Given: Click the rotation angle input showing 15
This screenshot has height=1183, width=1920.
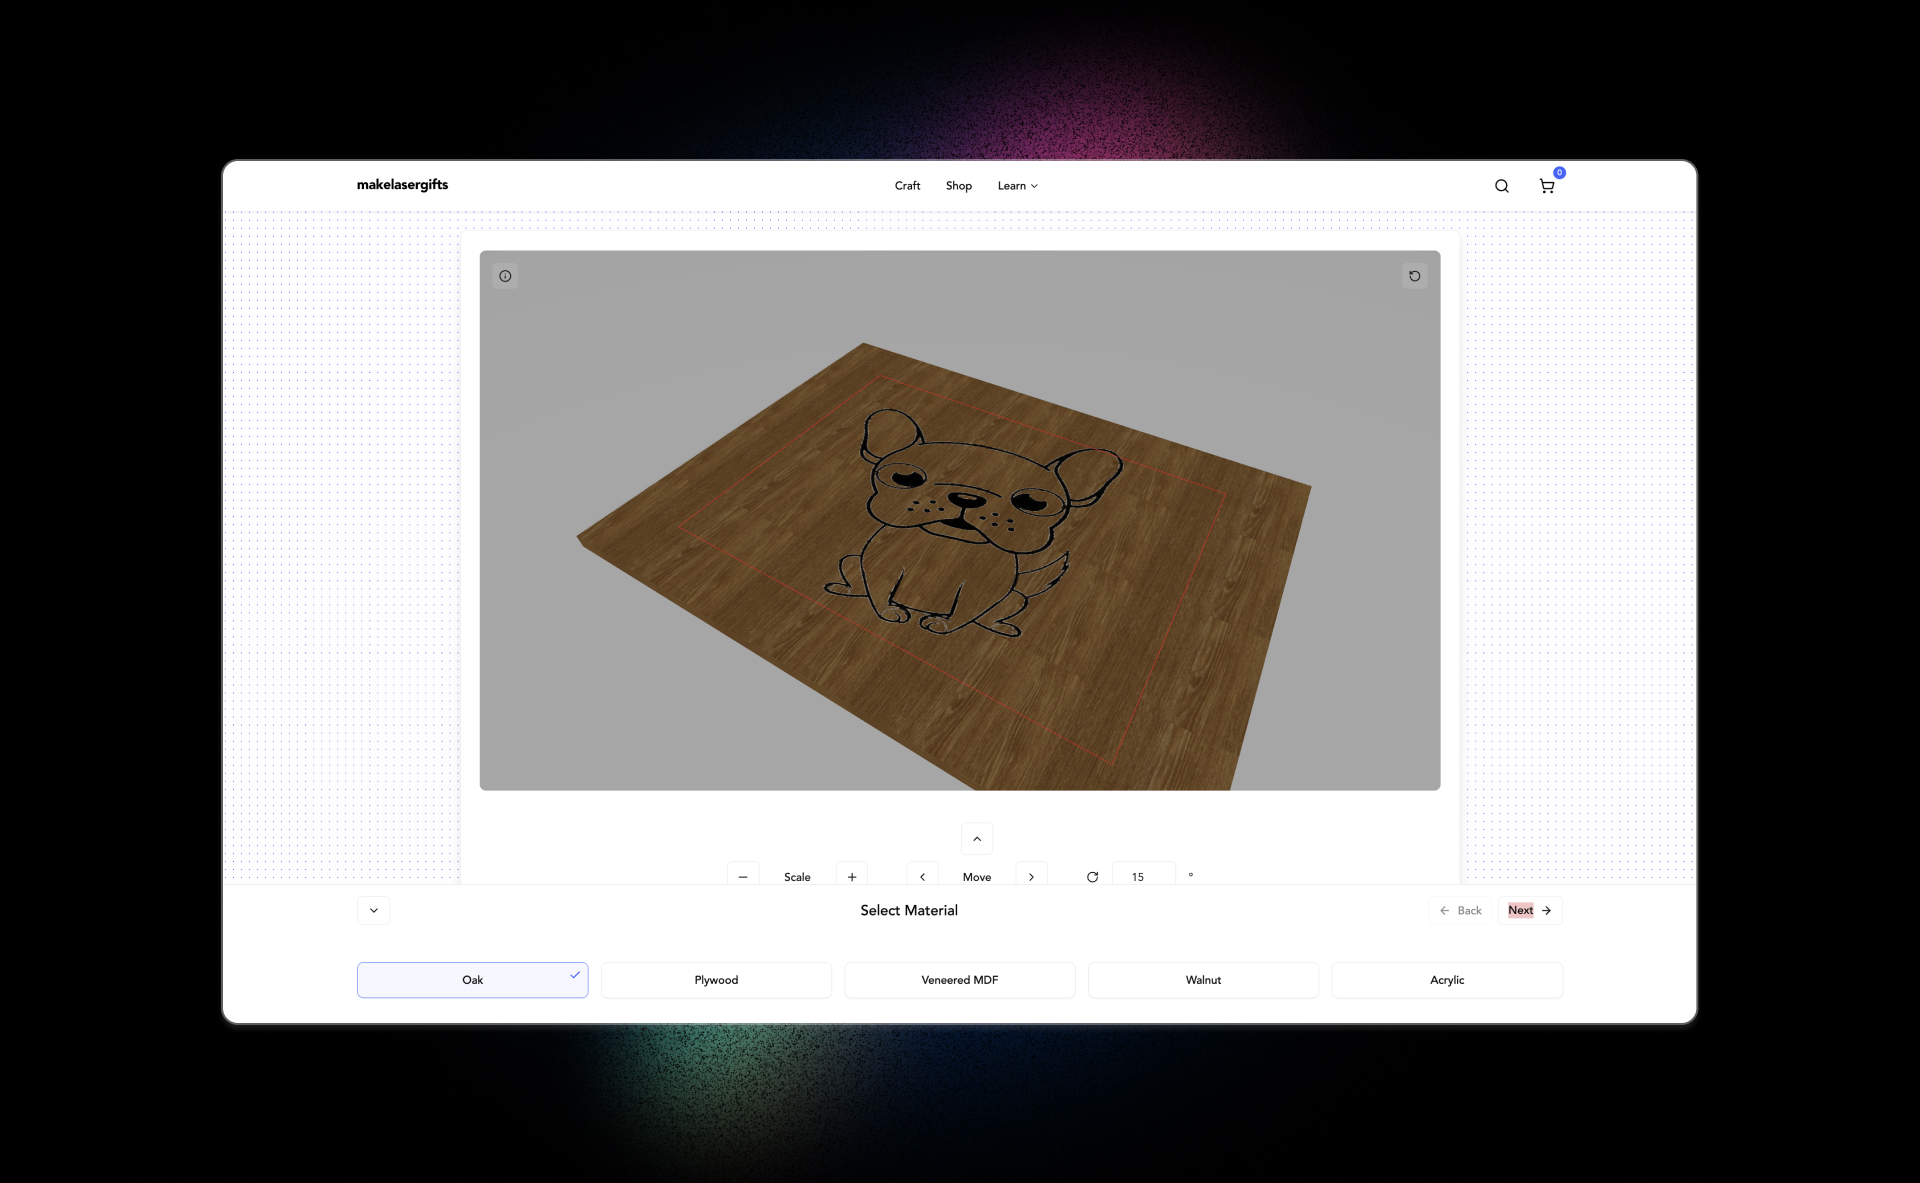Looking at the screenshot, I should [x=1141, y=876].
